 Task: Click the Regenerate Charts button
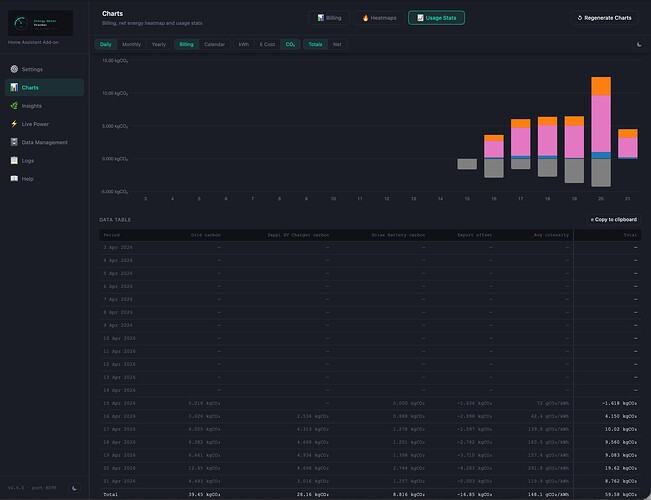(x=604, y=18)
